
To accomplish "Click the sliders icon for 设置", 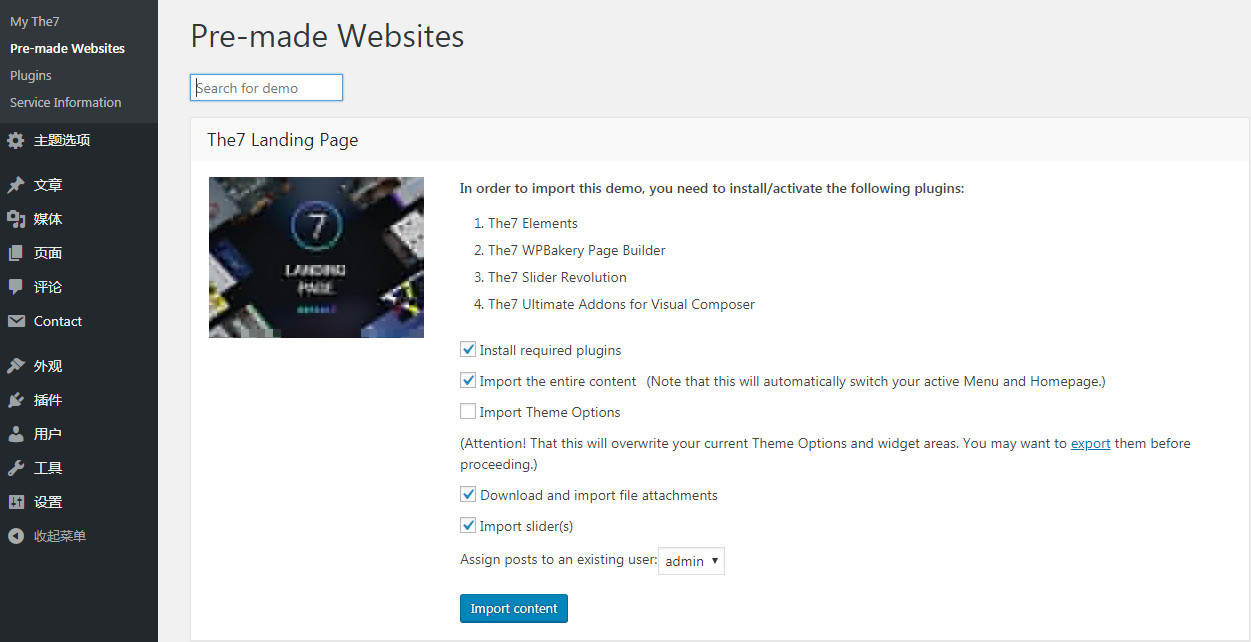I will click(x=15, y=502).
